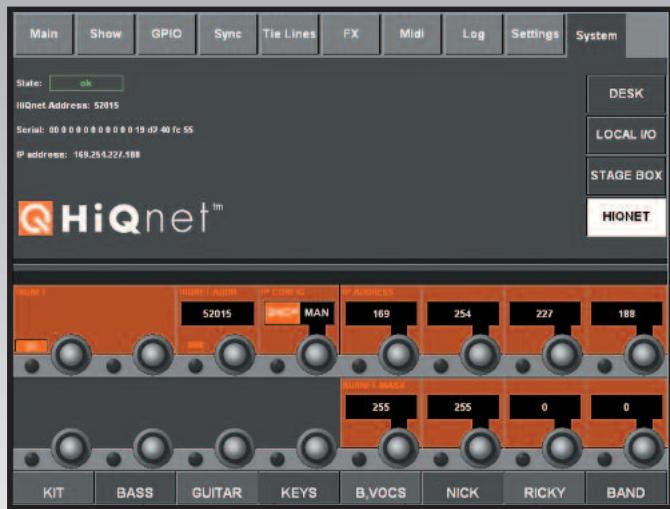Image resolution: width=670 pixels, height=509 pixels.
Task: Select MAN in IP Config
Action: [317, 313]
